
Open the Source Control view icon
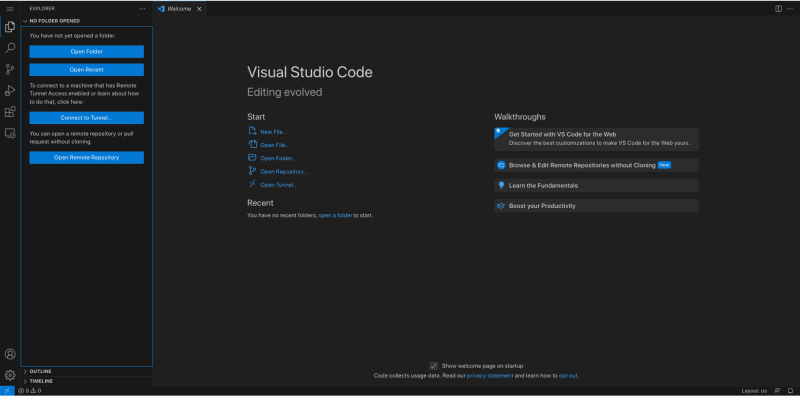point(10,69)
